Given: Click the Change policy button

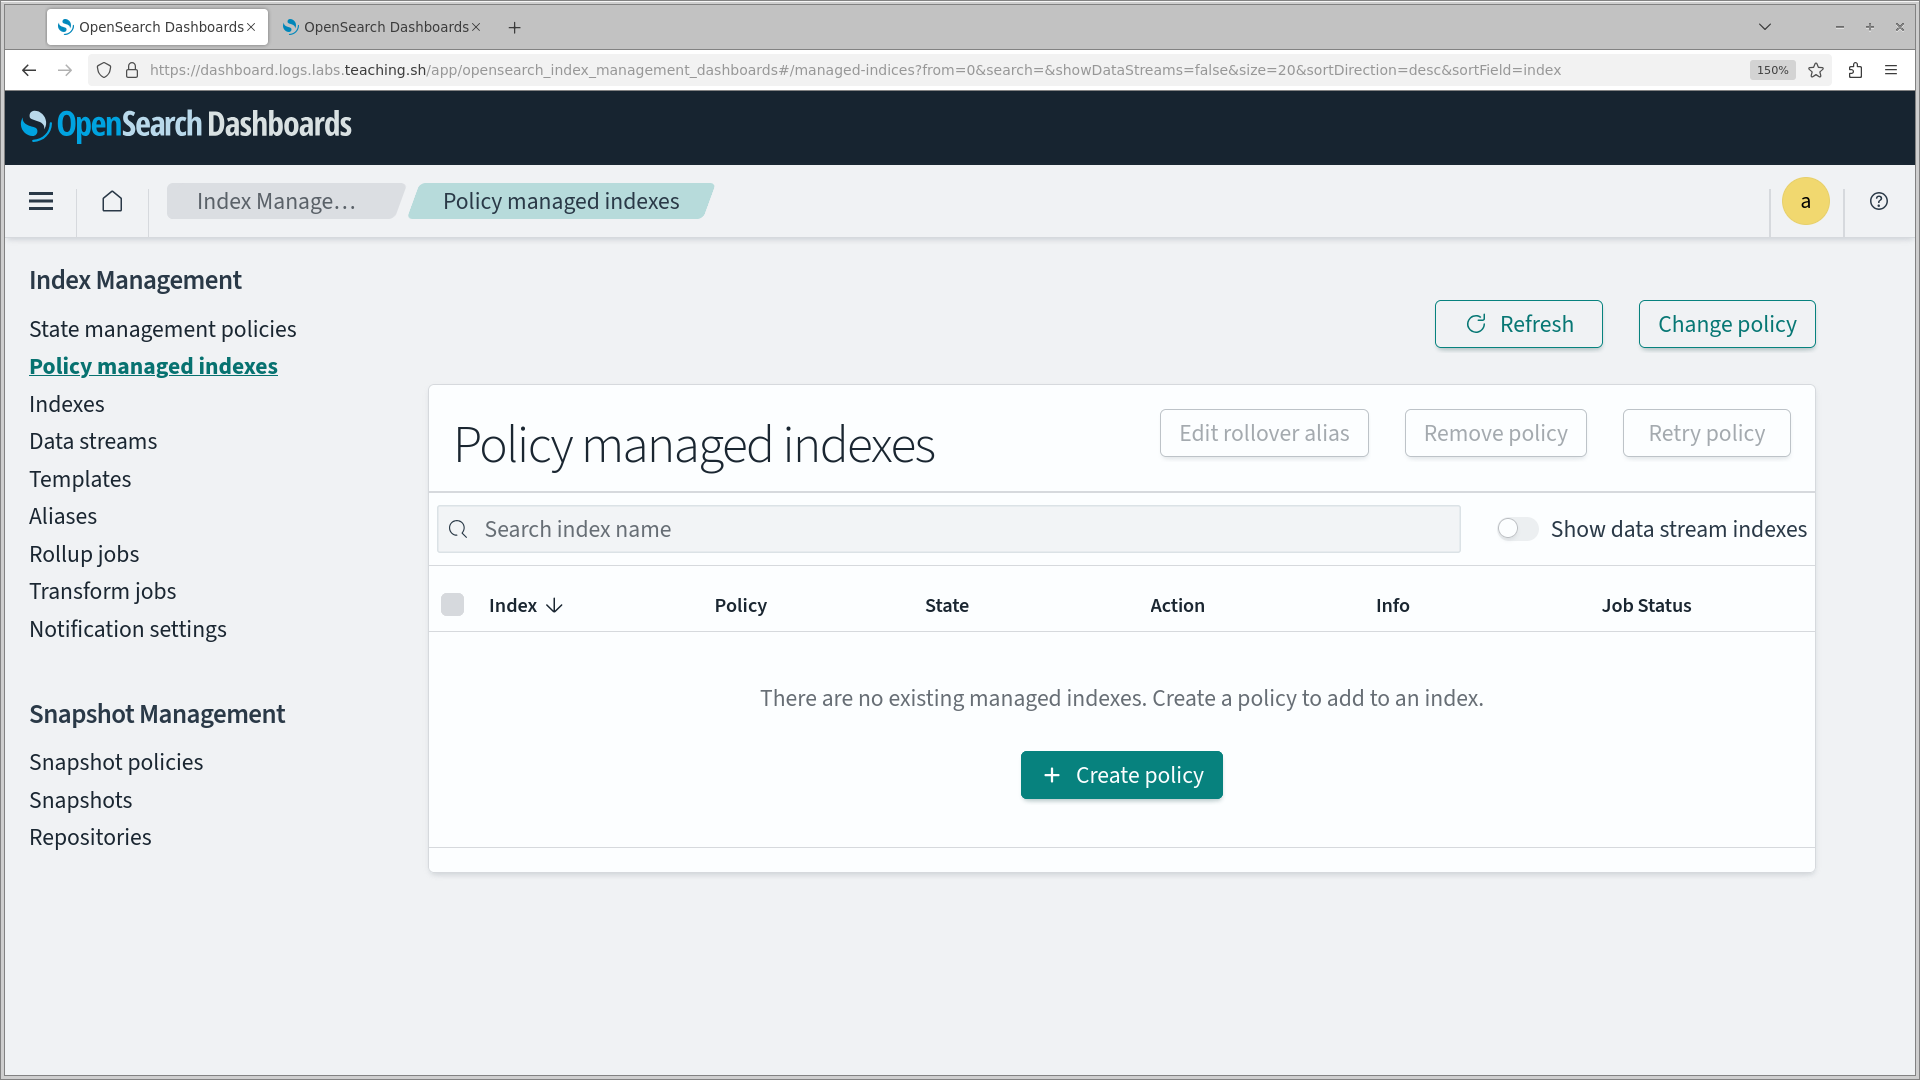Looking at the screenshot, I should tap(1727, 324).
